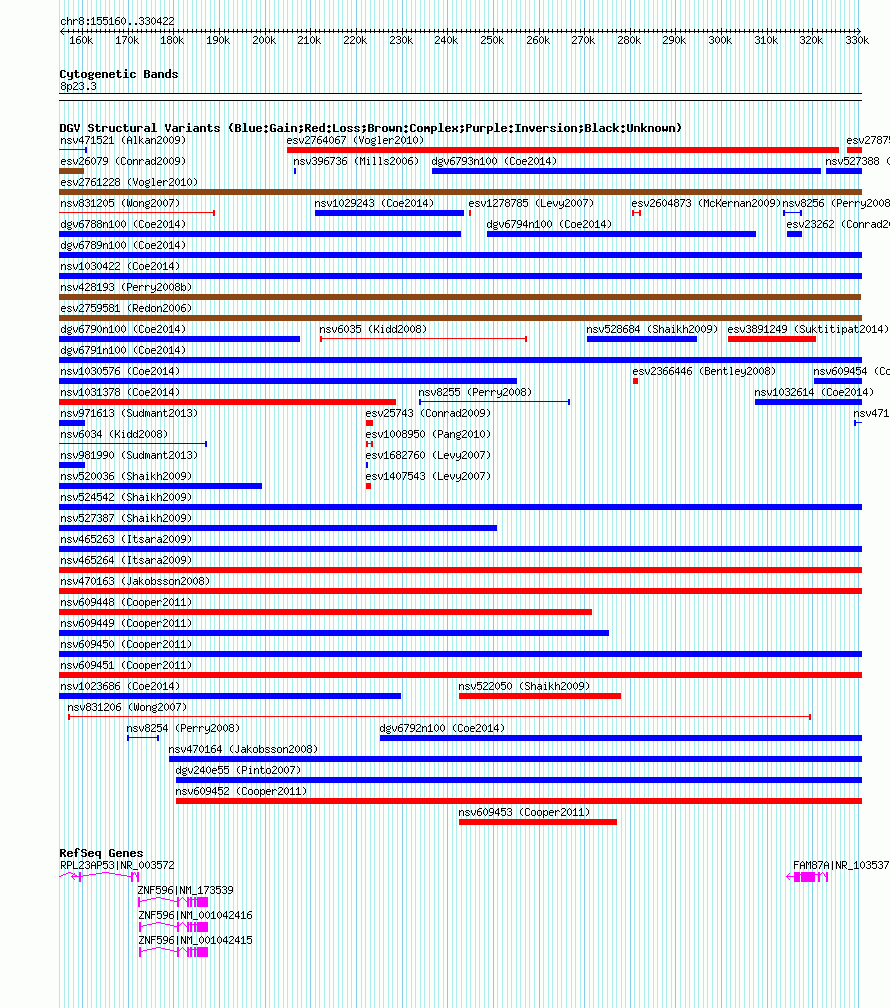
Task: Open esv1278785 (Levy2007) variant label
Action: coord(531,203)
